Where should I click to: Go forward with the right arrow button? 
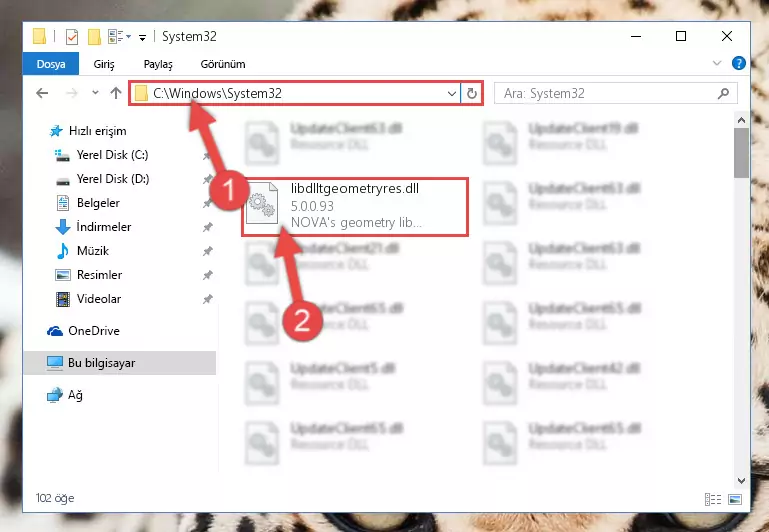point(72,93)
